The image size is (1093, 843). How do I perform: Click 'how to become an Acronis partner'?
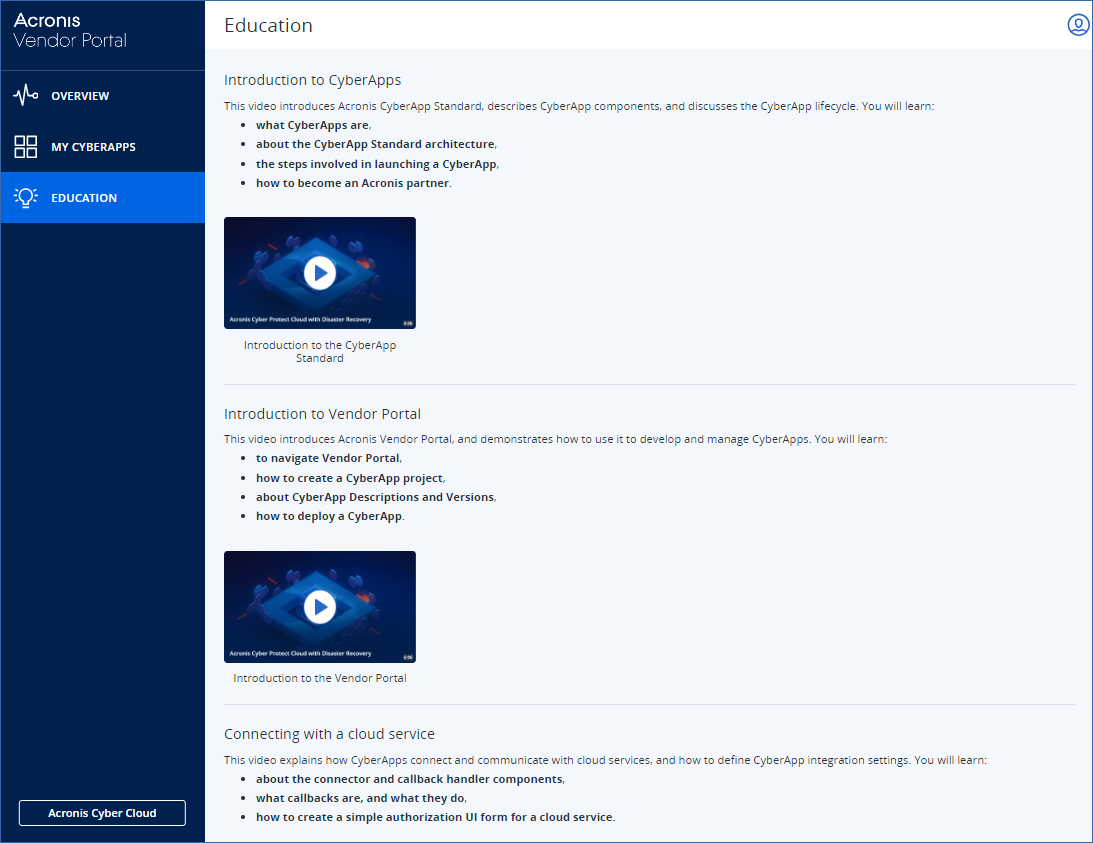point(353,183)
